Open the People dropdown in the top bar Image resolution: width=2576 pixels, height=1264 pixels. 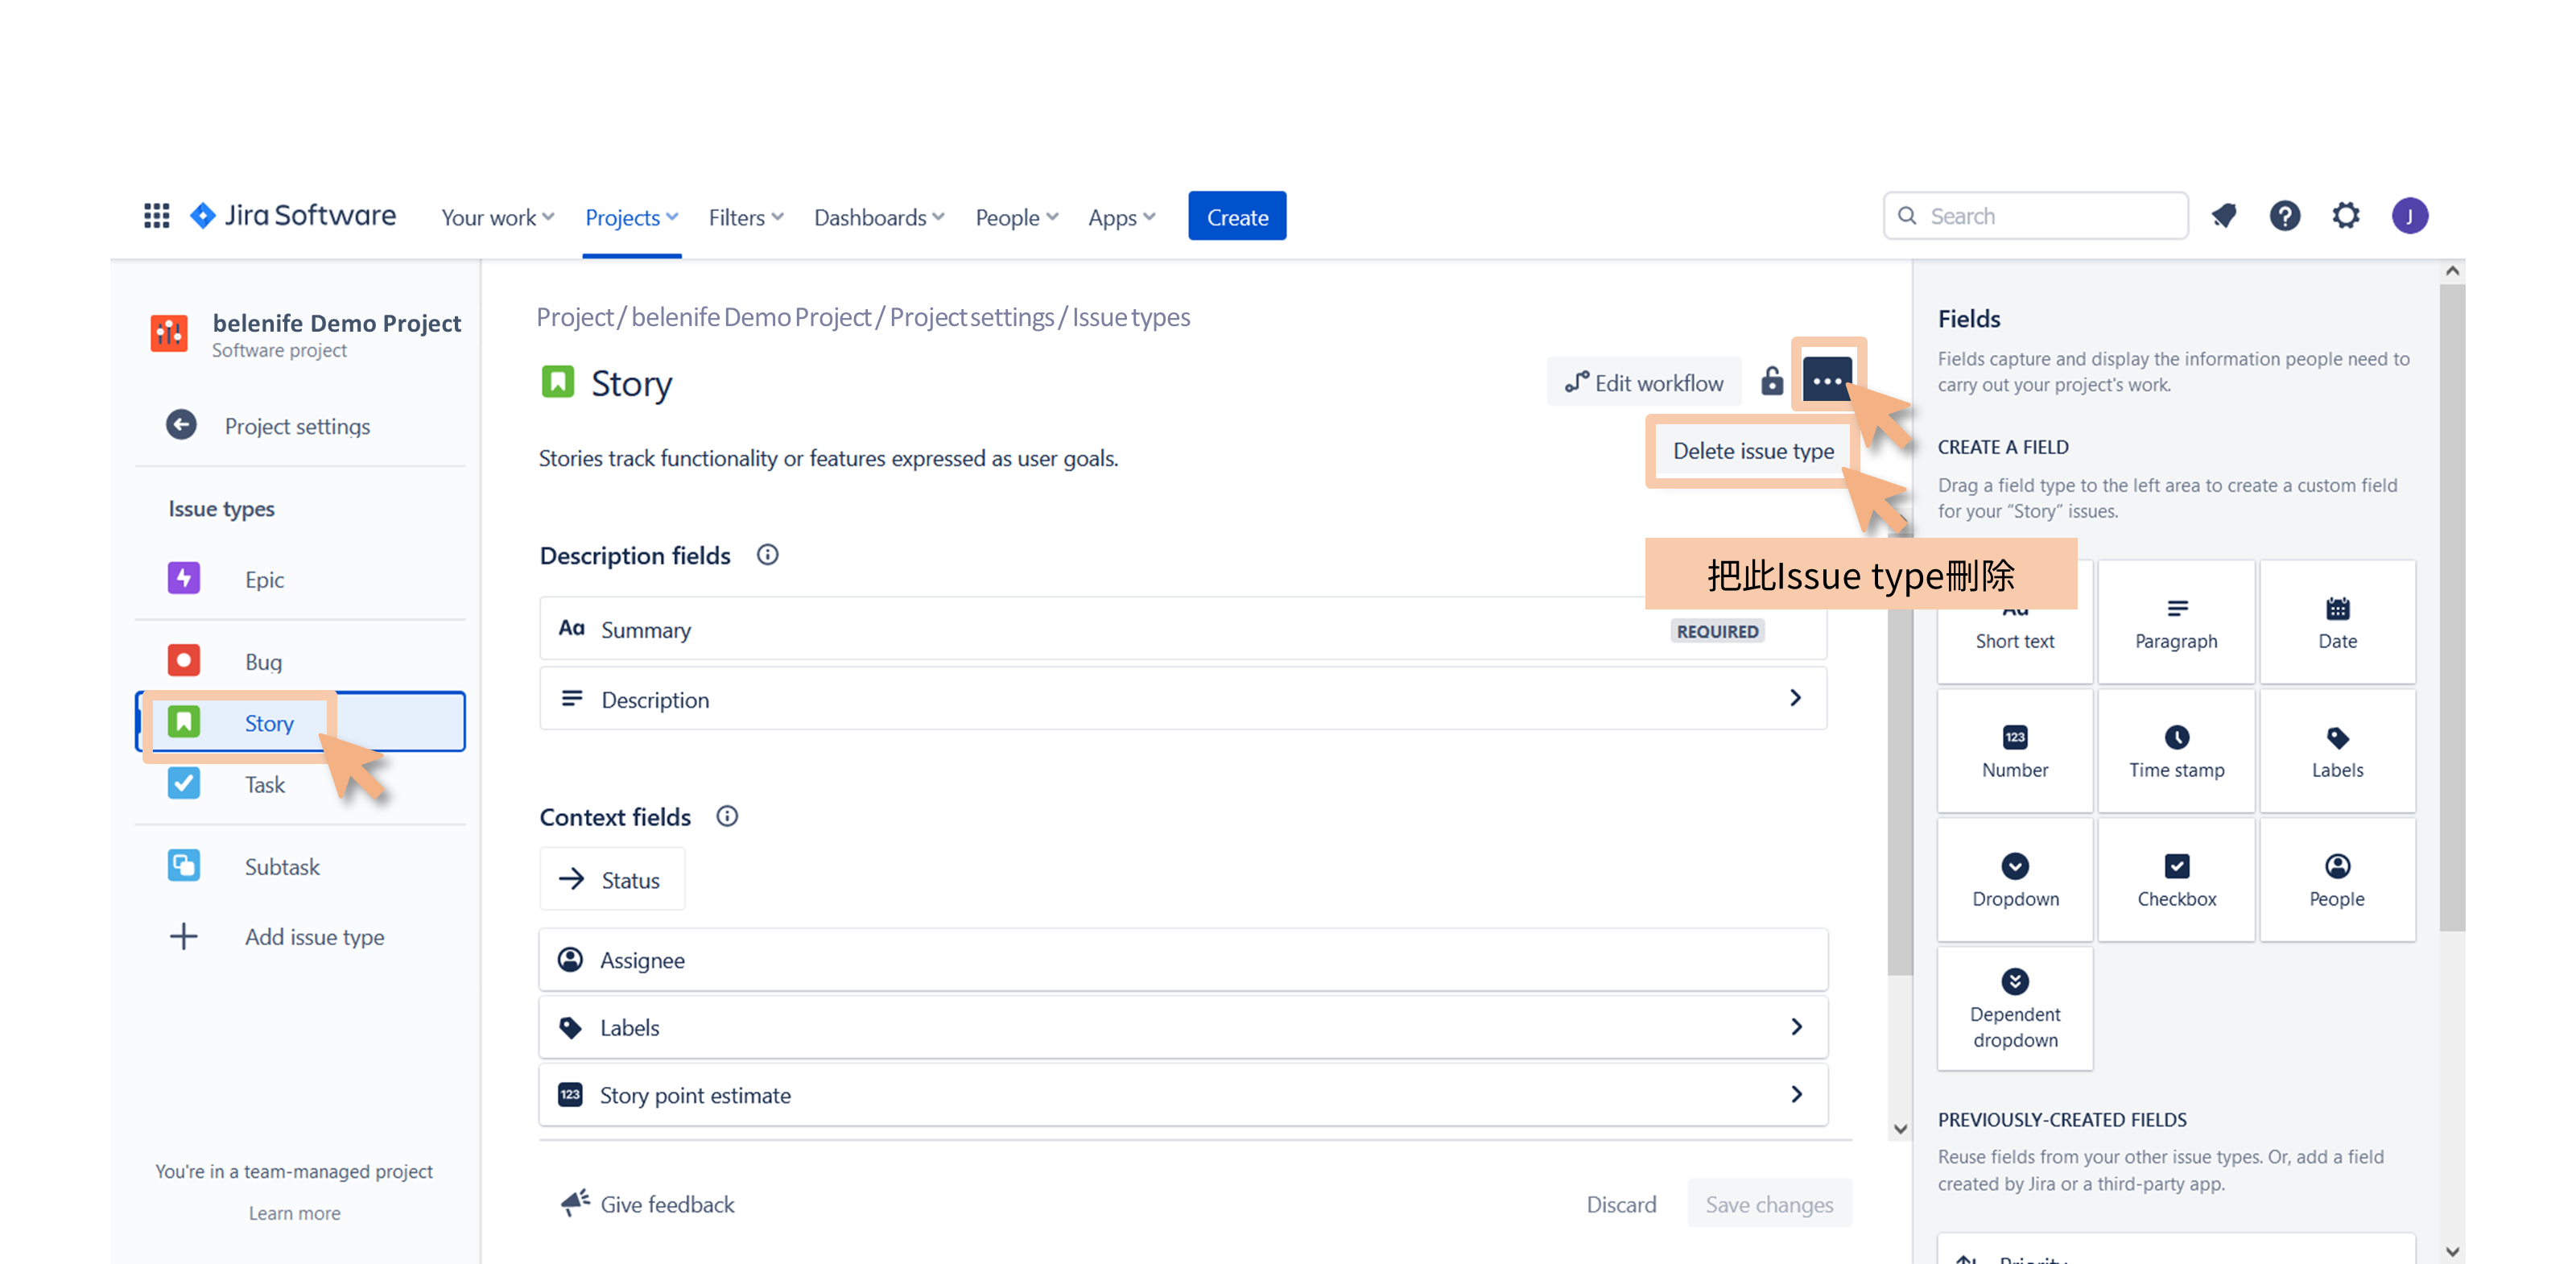[1016, 217]
